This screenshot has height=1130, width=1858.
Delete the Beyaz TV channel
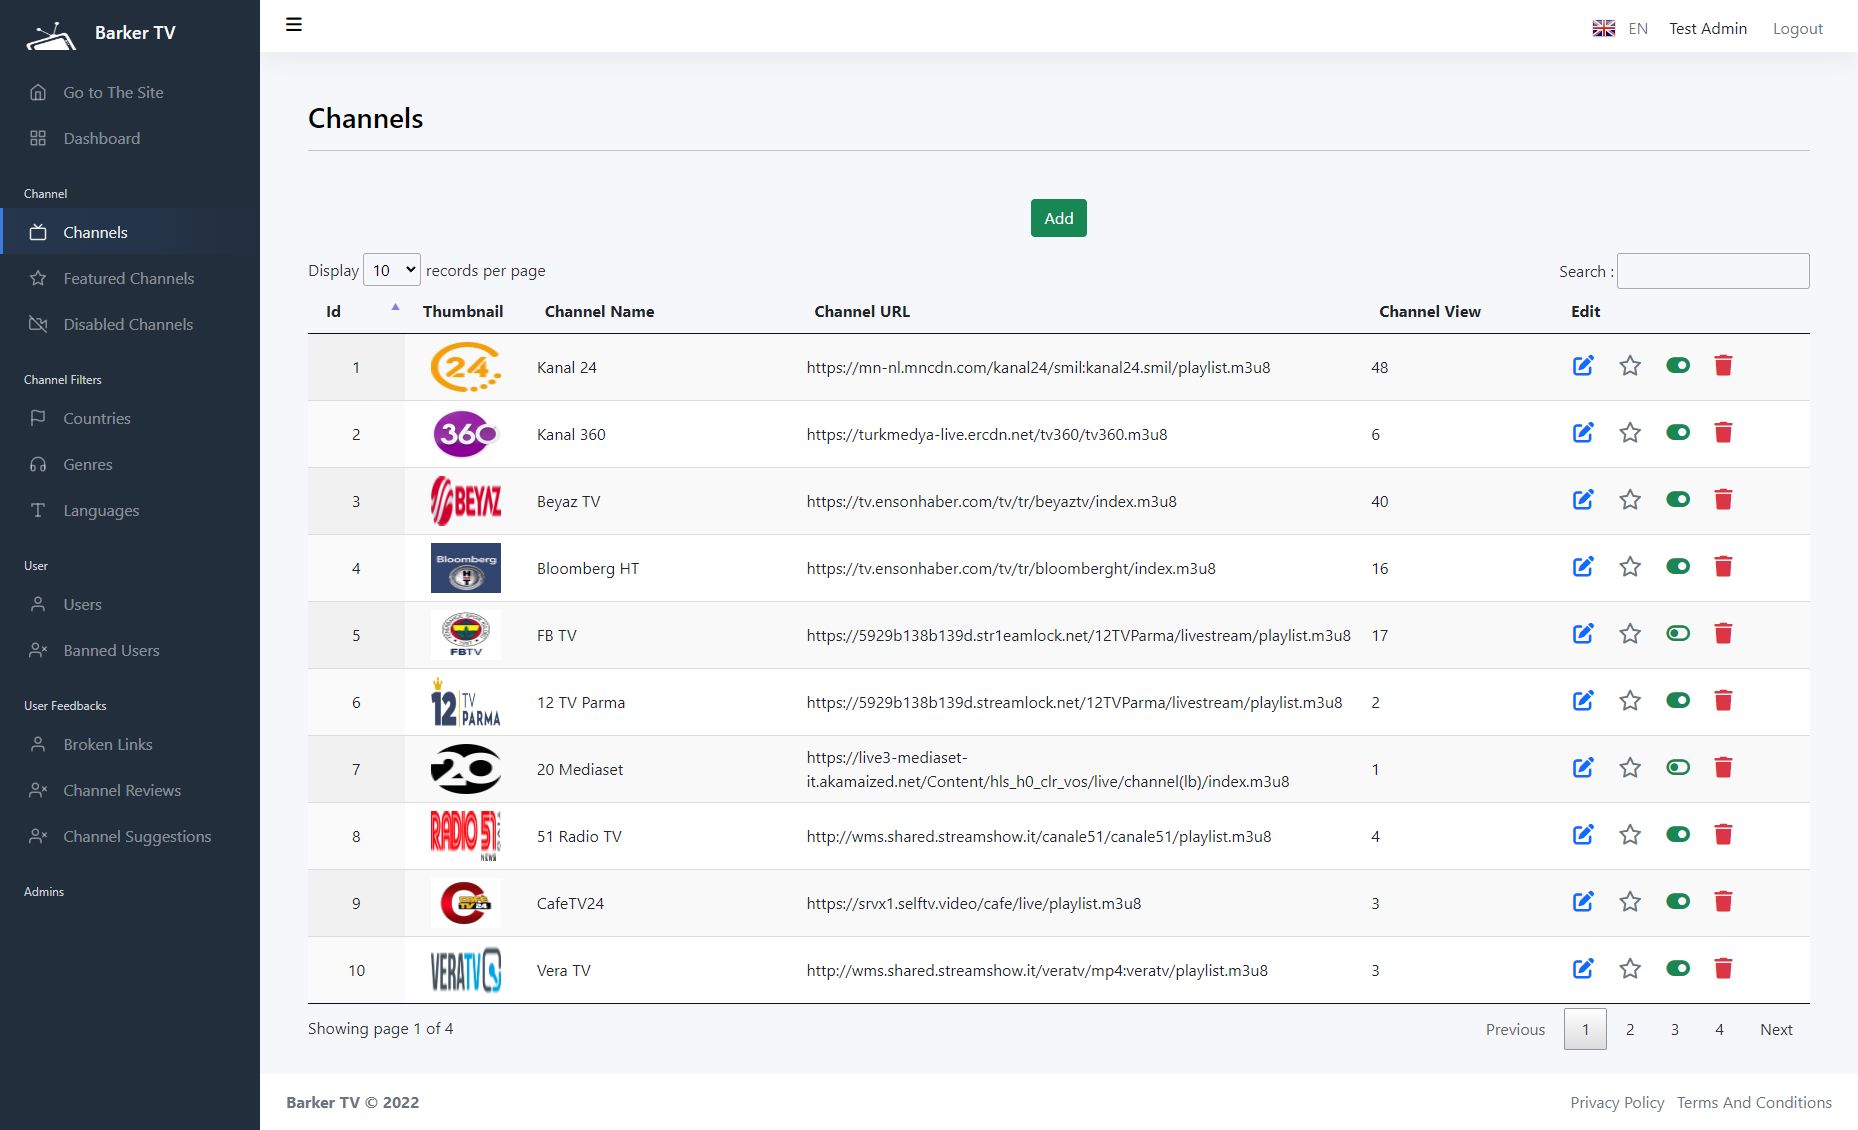pos(1723,500)
